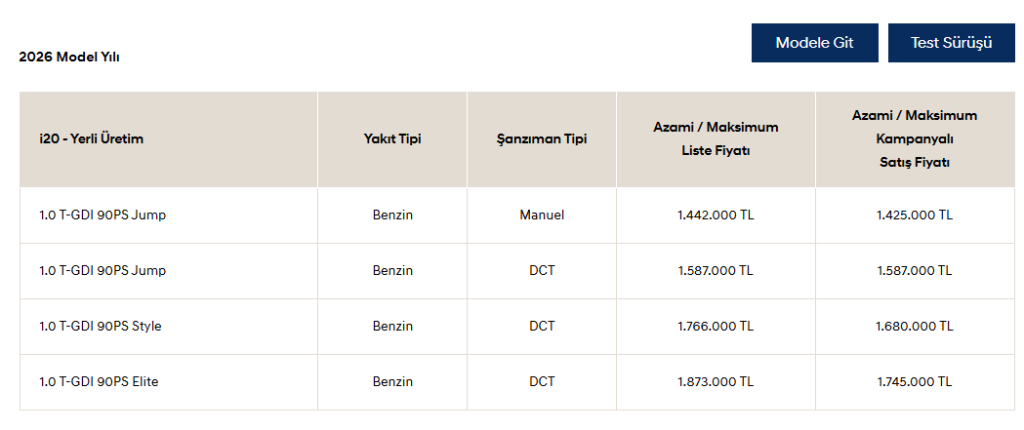
Task: Click the Jump model name in Manuel row
Action: 102,215
